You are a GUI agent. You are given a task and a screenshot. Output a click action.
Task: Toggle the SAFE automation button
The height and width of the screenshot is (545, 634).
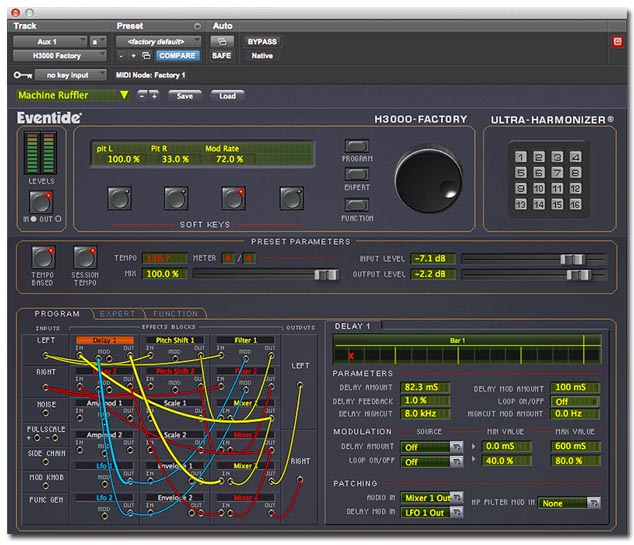pyautogui.click(x=222, y=56)
